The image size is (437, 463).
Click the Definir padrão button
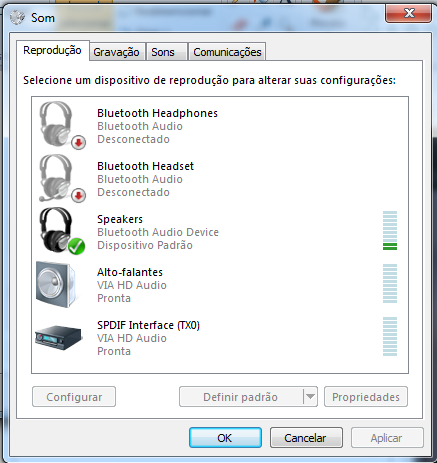coord(241,397)
